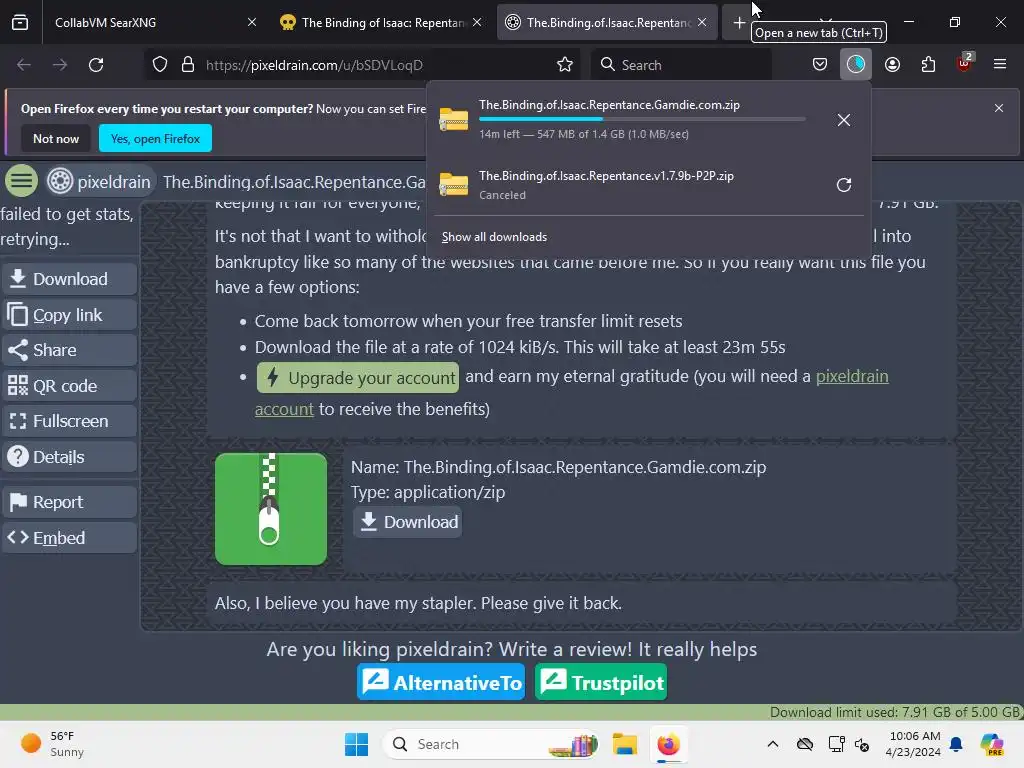Click Download button below file name
Image resolution: width=1024 pixels, height=768 pixels.
[x=408, y=522]
